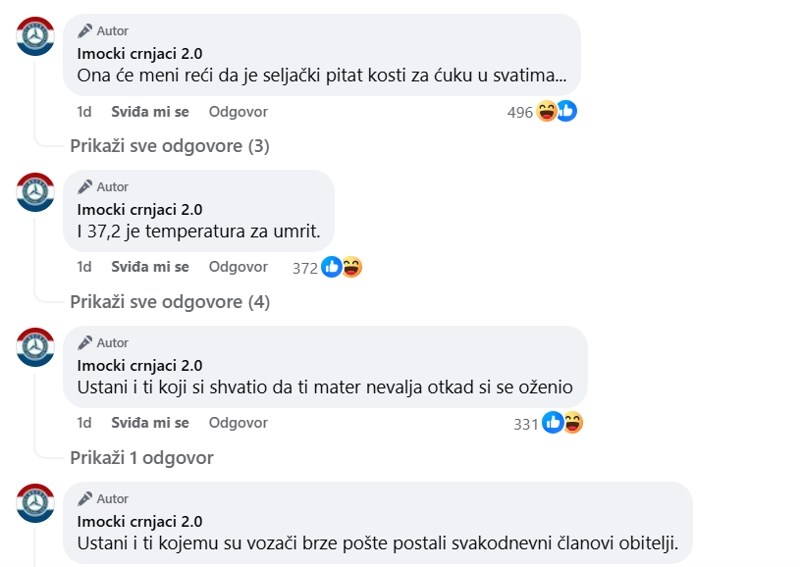Like the 'seljački pitat kosti' comment
Image resolution: width=800 pixels, height=567 pixels.
coord(150,112)
